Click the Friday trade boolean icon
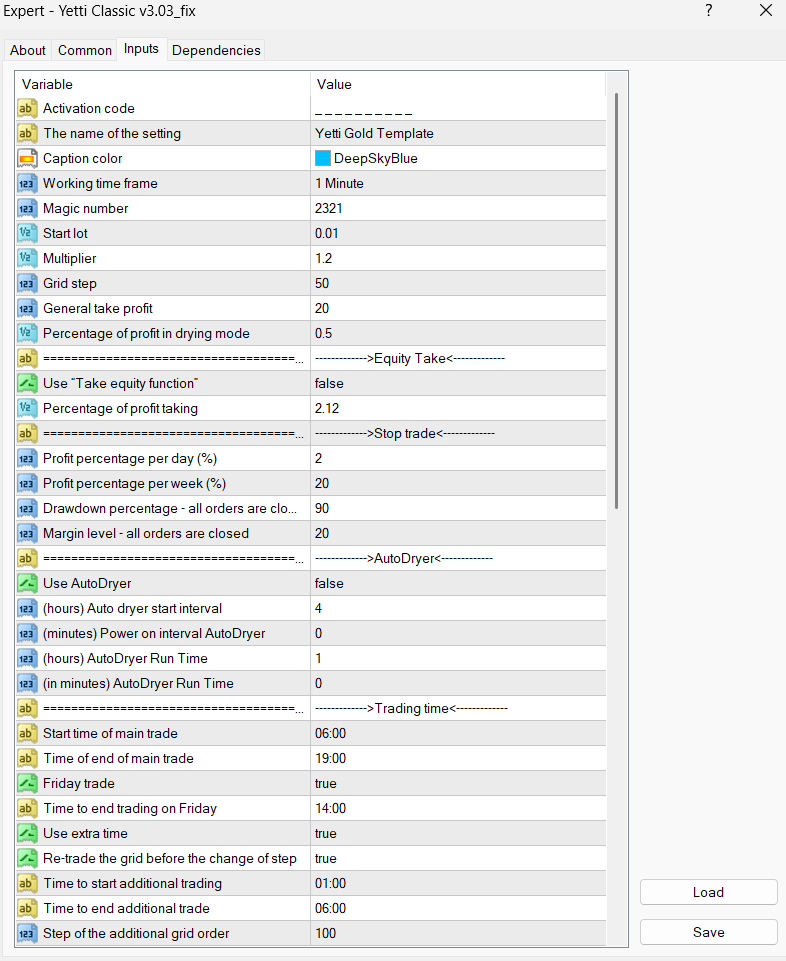Image resolution: width=786 pixels, height=961 pixels. point(27,783)
